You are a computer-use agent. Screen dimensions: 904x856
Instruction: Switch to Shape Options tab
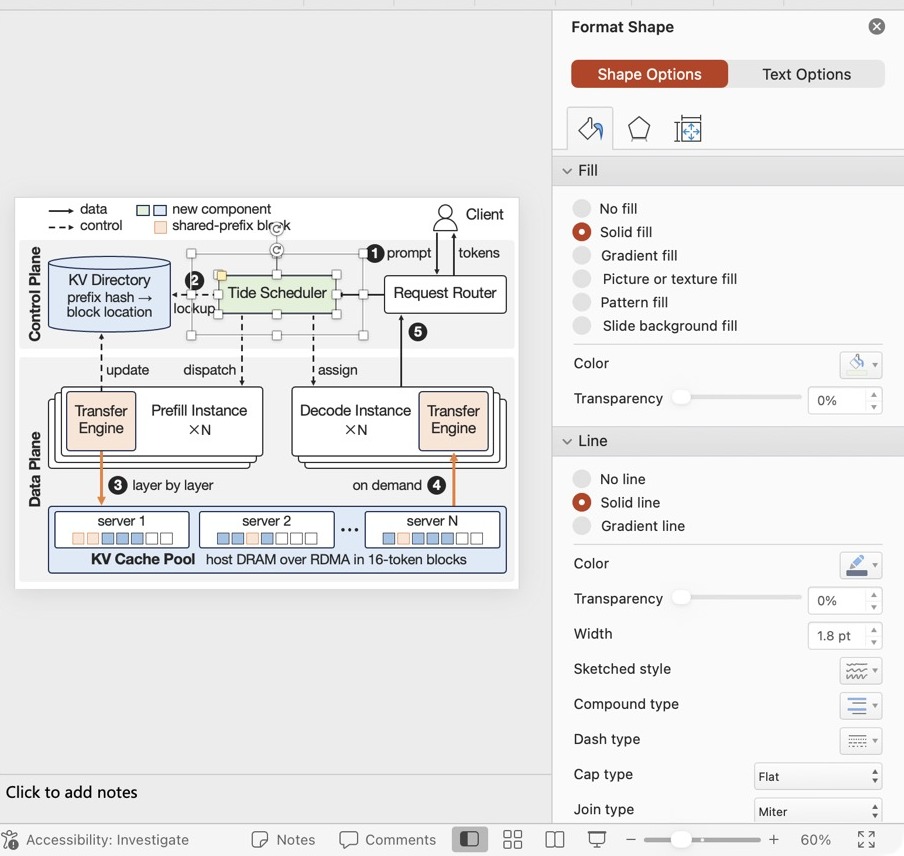(649, 74)
